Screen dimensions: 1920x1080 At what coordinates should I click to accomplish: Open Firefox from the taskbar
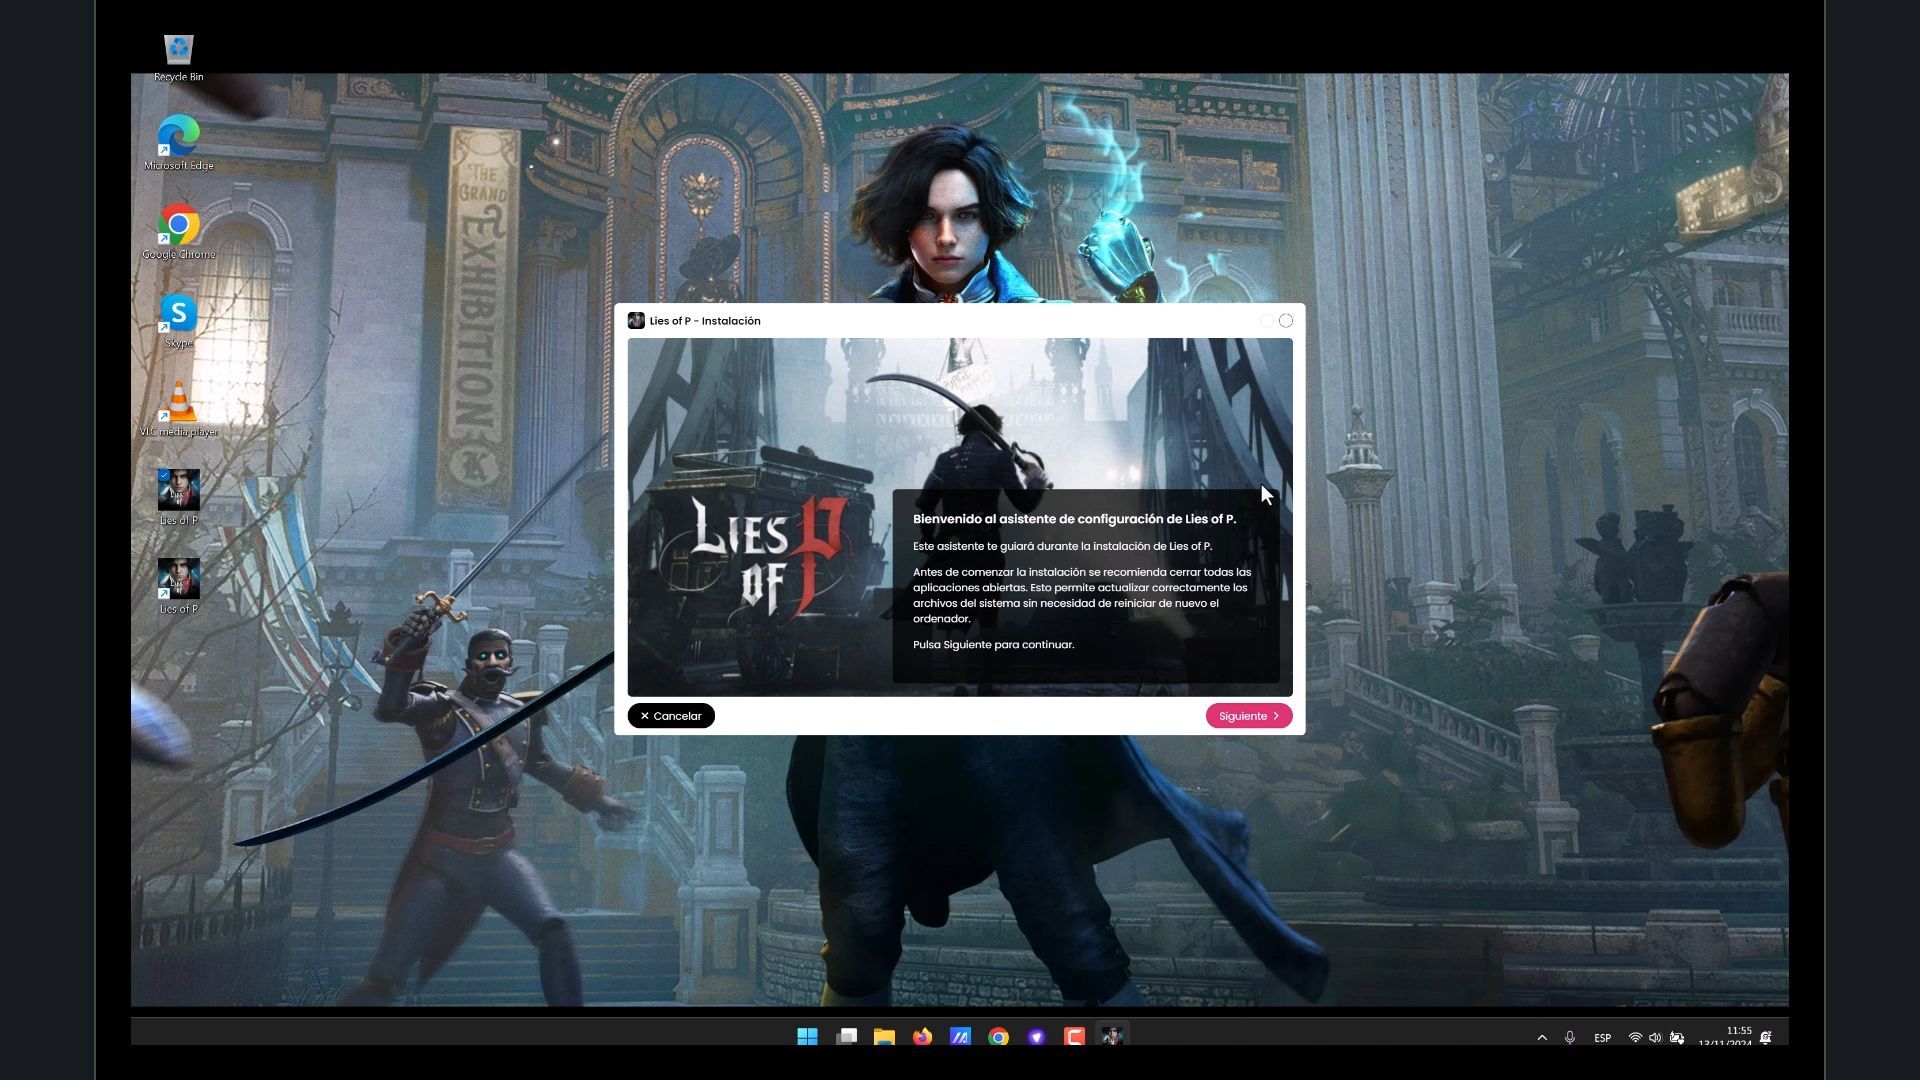click(x=922, y=1037)
